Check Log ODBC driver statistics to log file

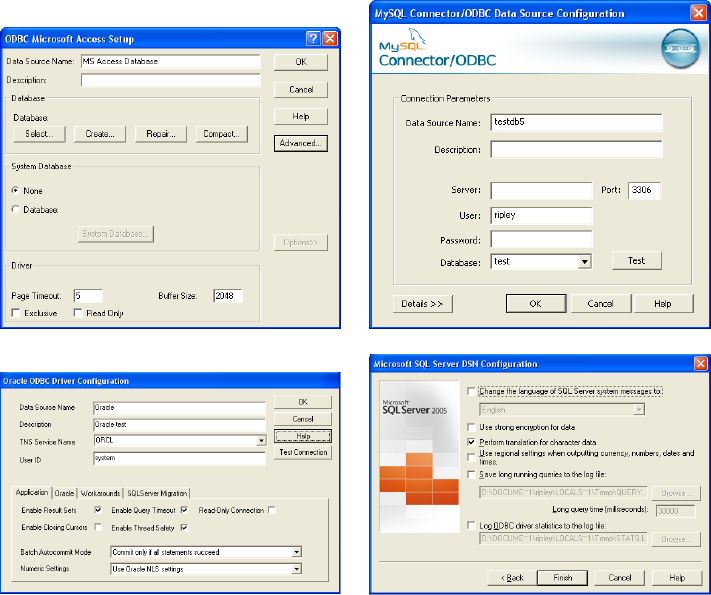pos(472,525)
